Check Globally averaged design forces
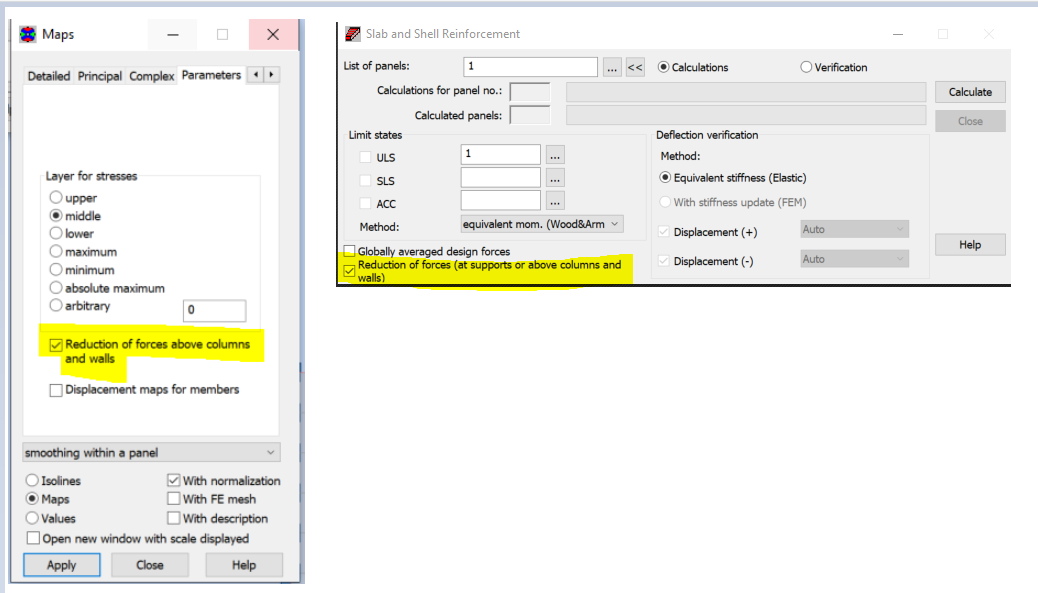The width and height of the screenshot is (1038, 593). (x=349, y=251)
